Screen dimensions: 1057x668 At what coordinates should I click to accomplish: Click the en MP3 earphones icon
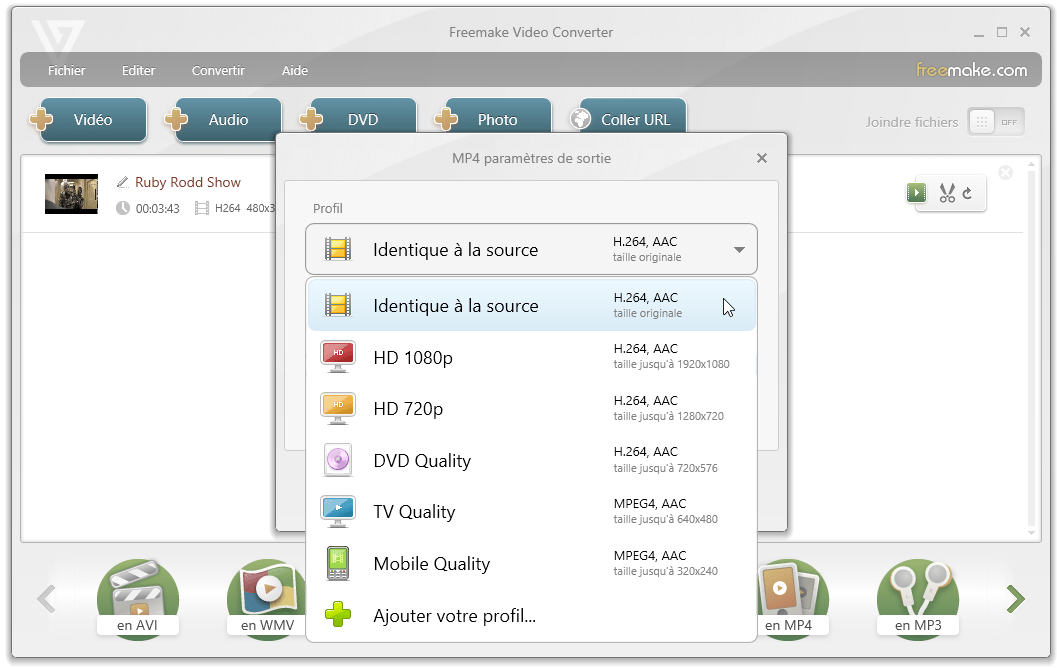pyautogui.click(x=917, y=599)
